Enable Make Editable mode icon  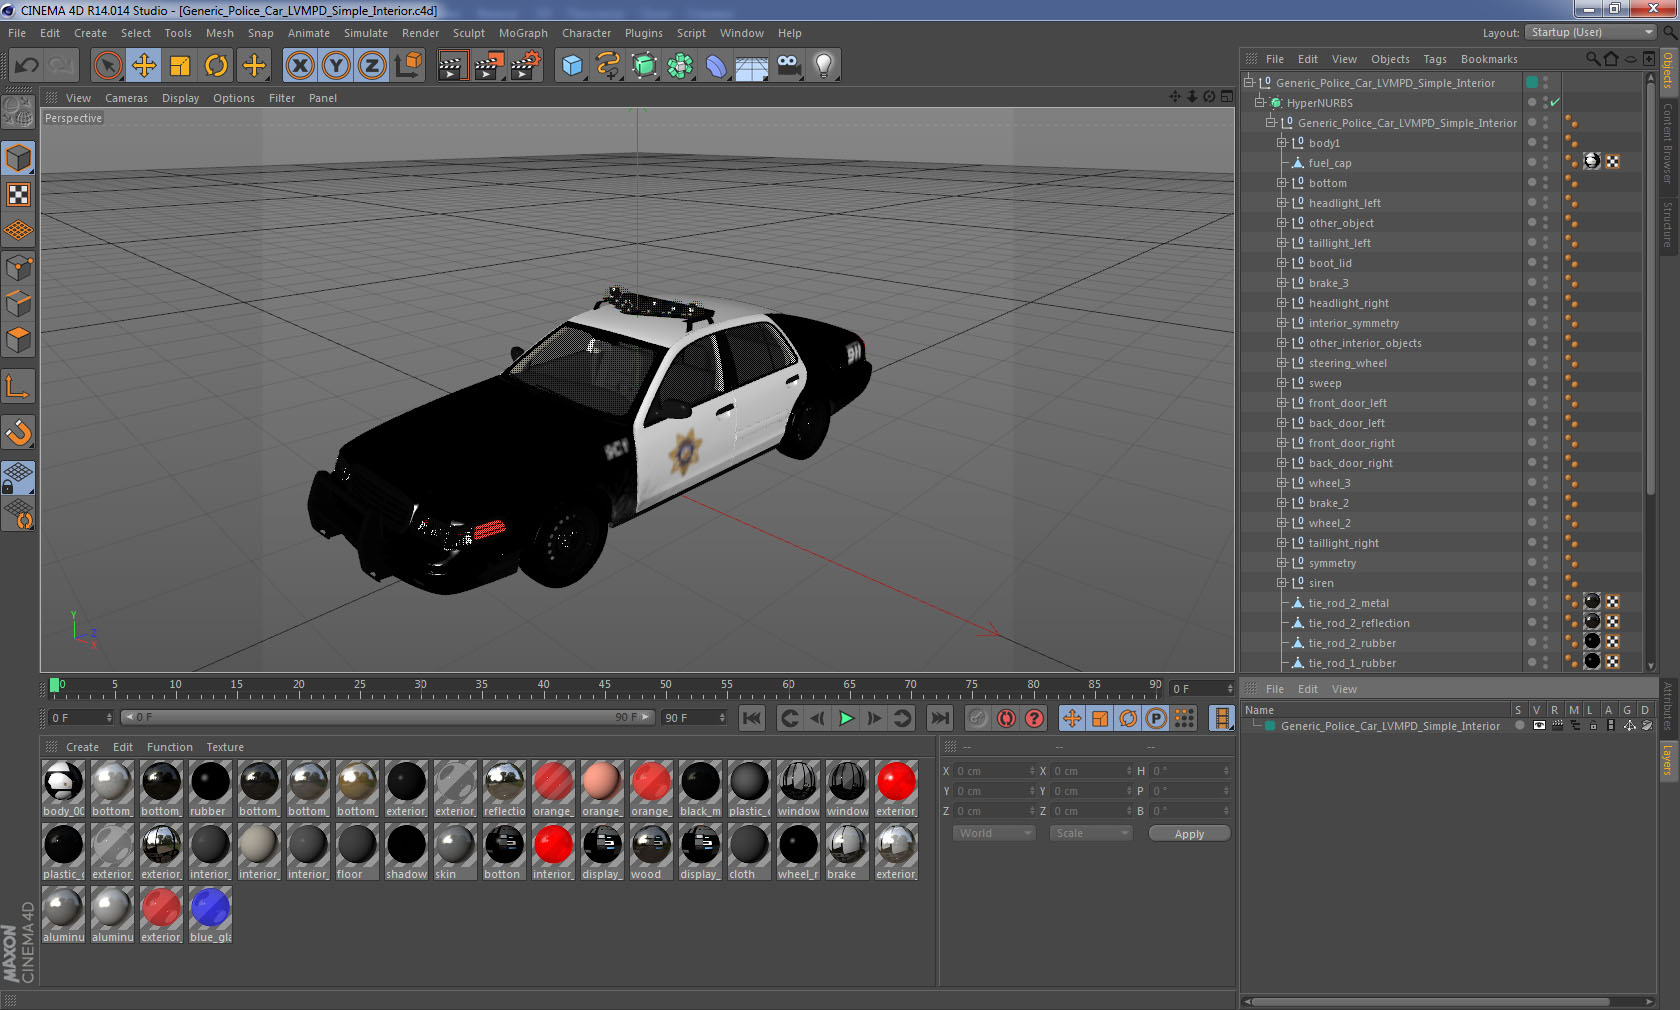pos(18,112)
